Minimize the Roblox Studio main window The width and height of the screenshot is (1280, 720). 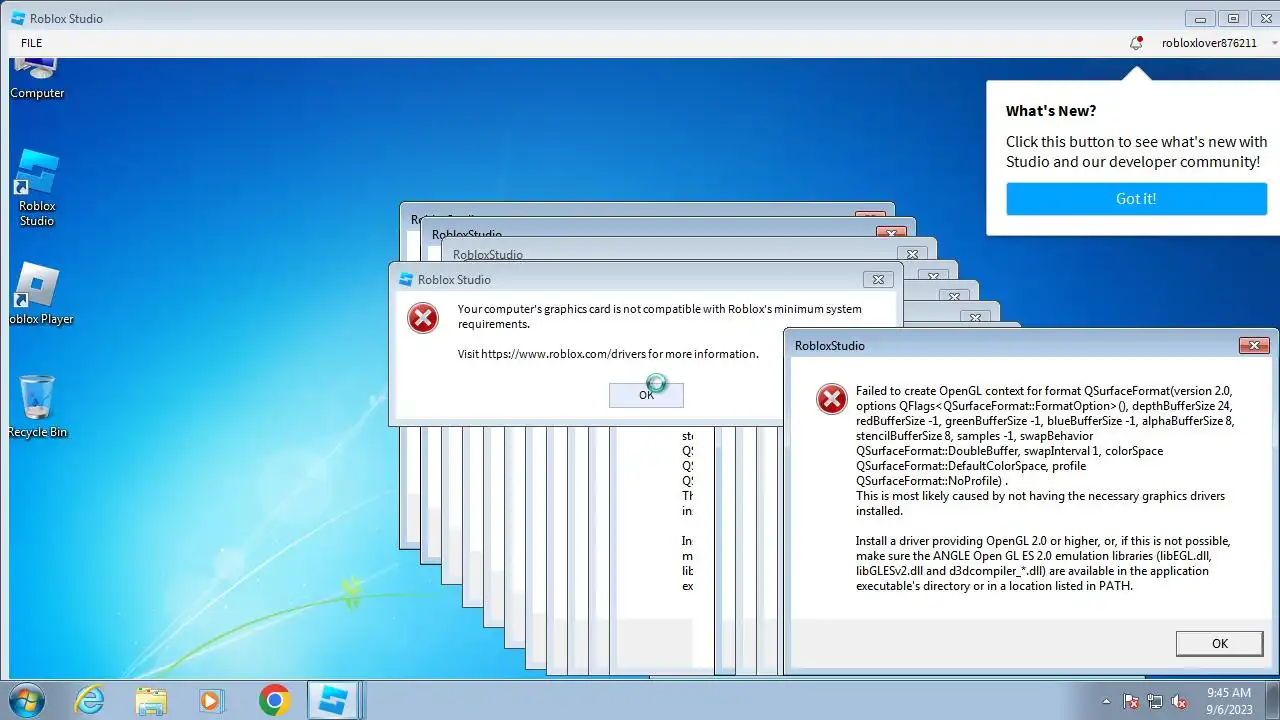tap(1201, 18)
